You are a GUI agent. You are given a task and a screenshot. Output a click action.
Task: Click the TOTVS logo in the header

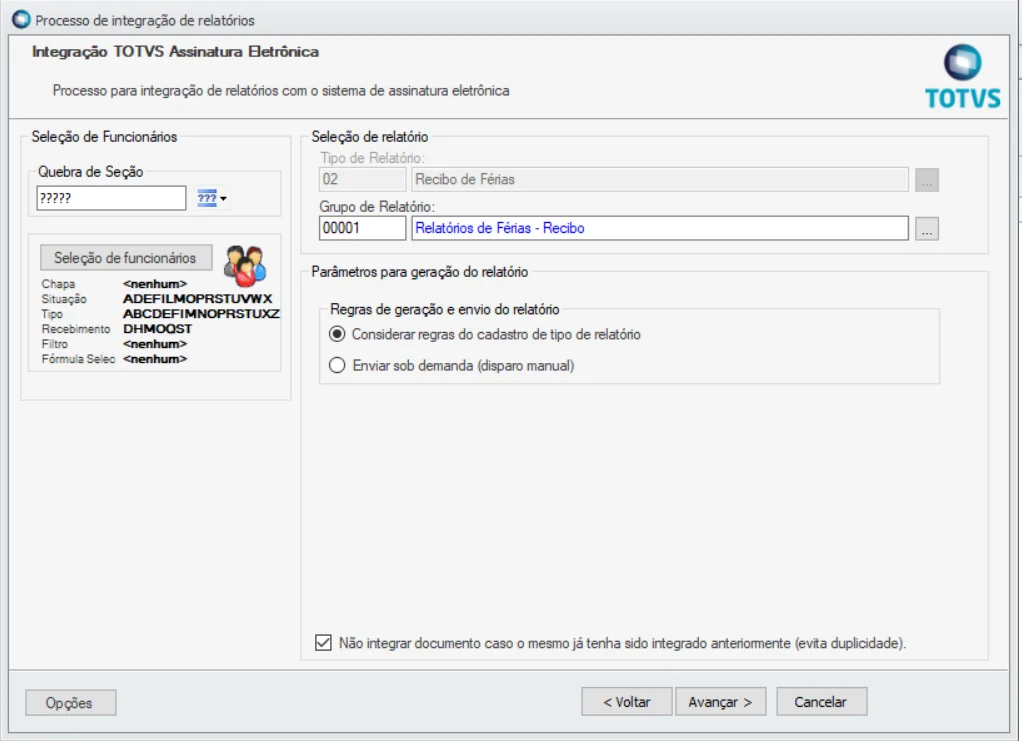(x=962, y=77)
